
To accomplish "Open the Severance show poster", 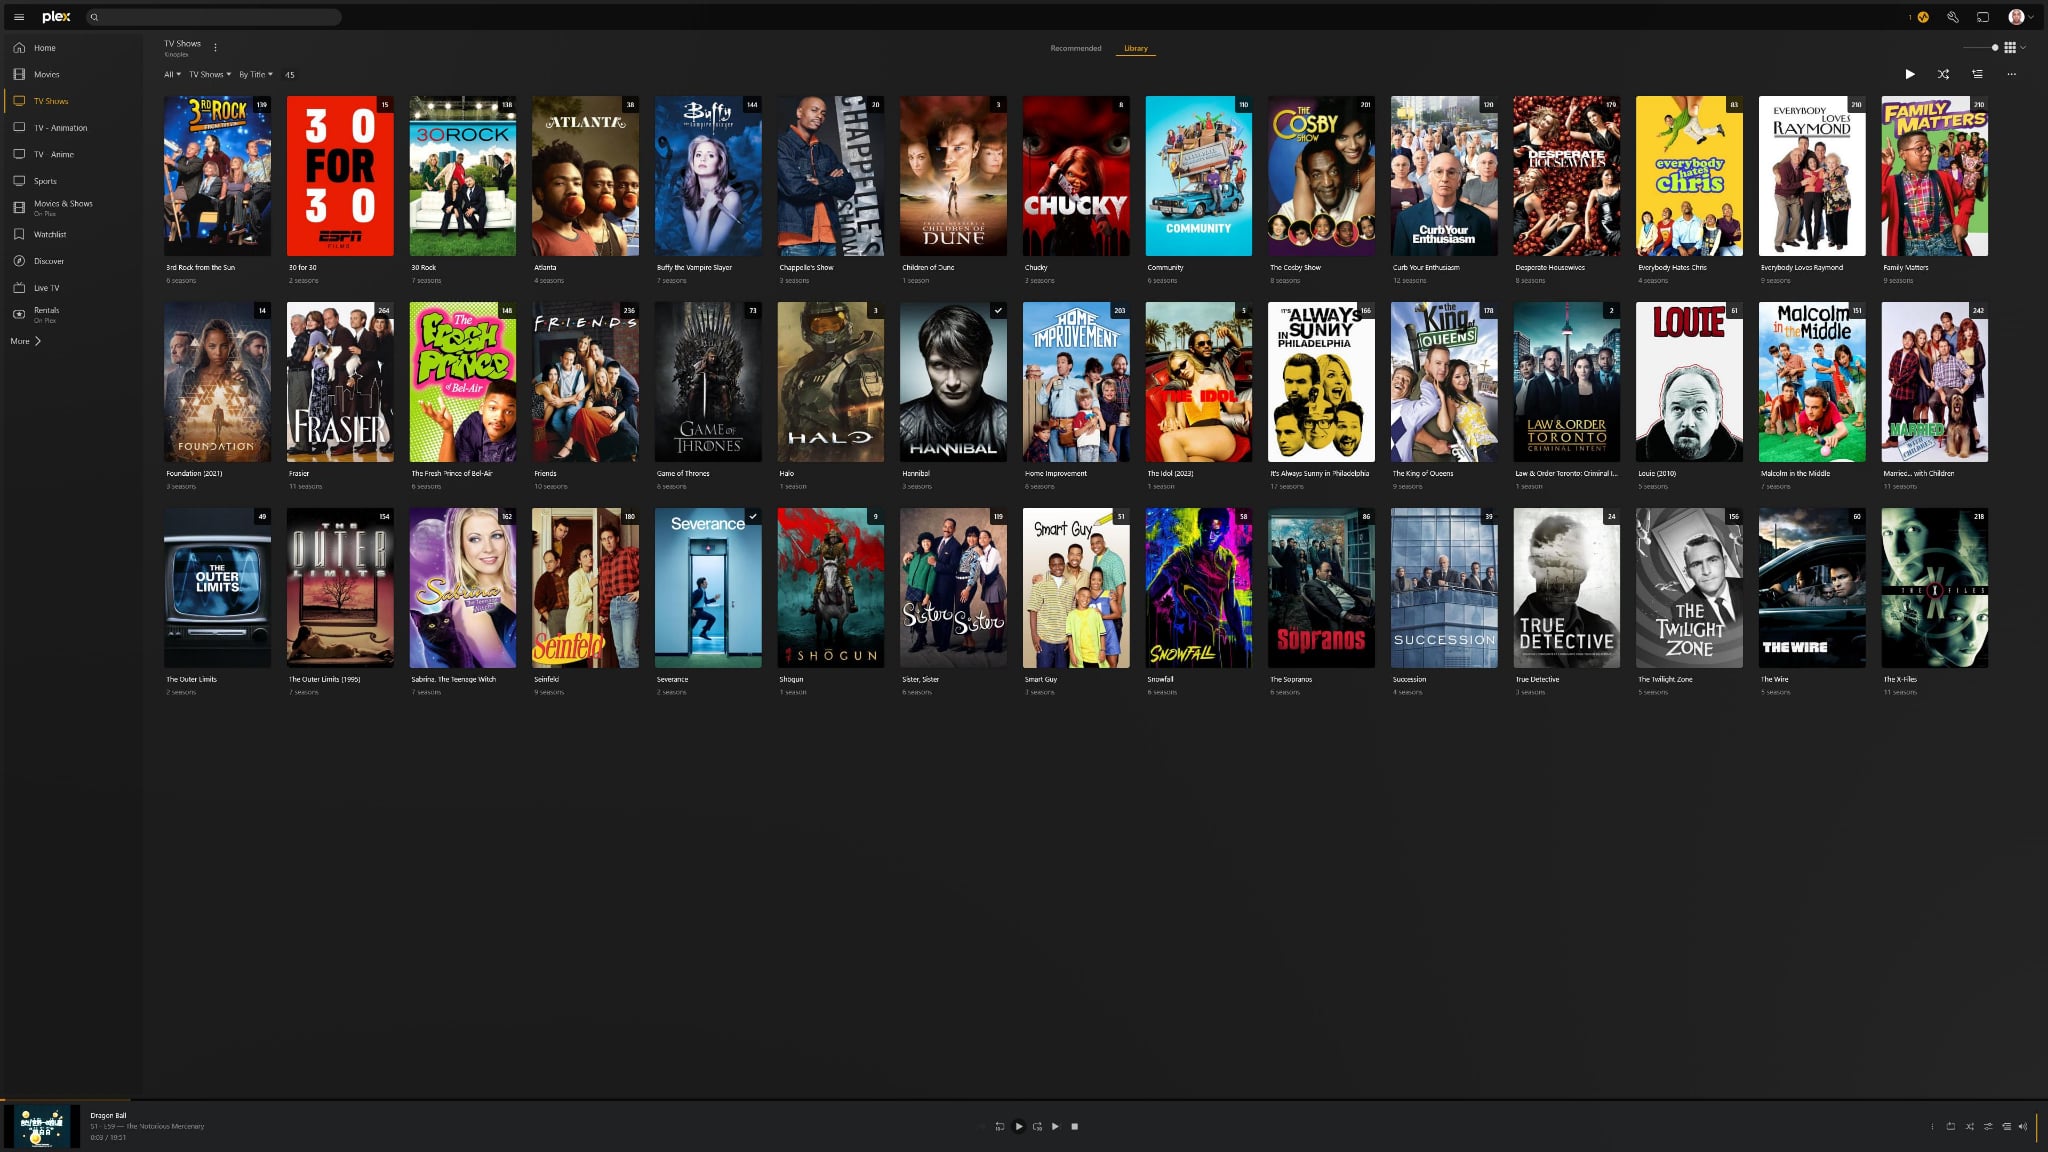I will tap(707, 588).
